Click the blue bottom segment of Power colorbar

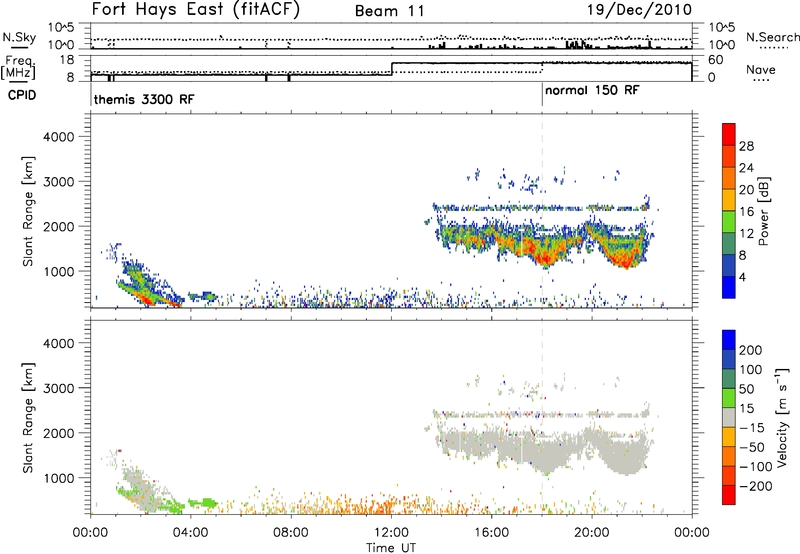click(729, 287)
